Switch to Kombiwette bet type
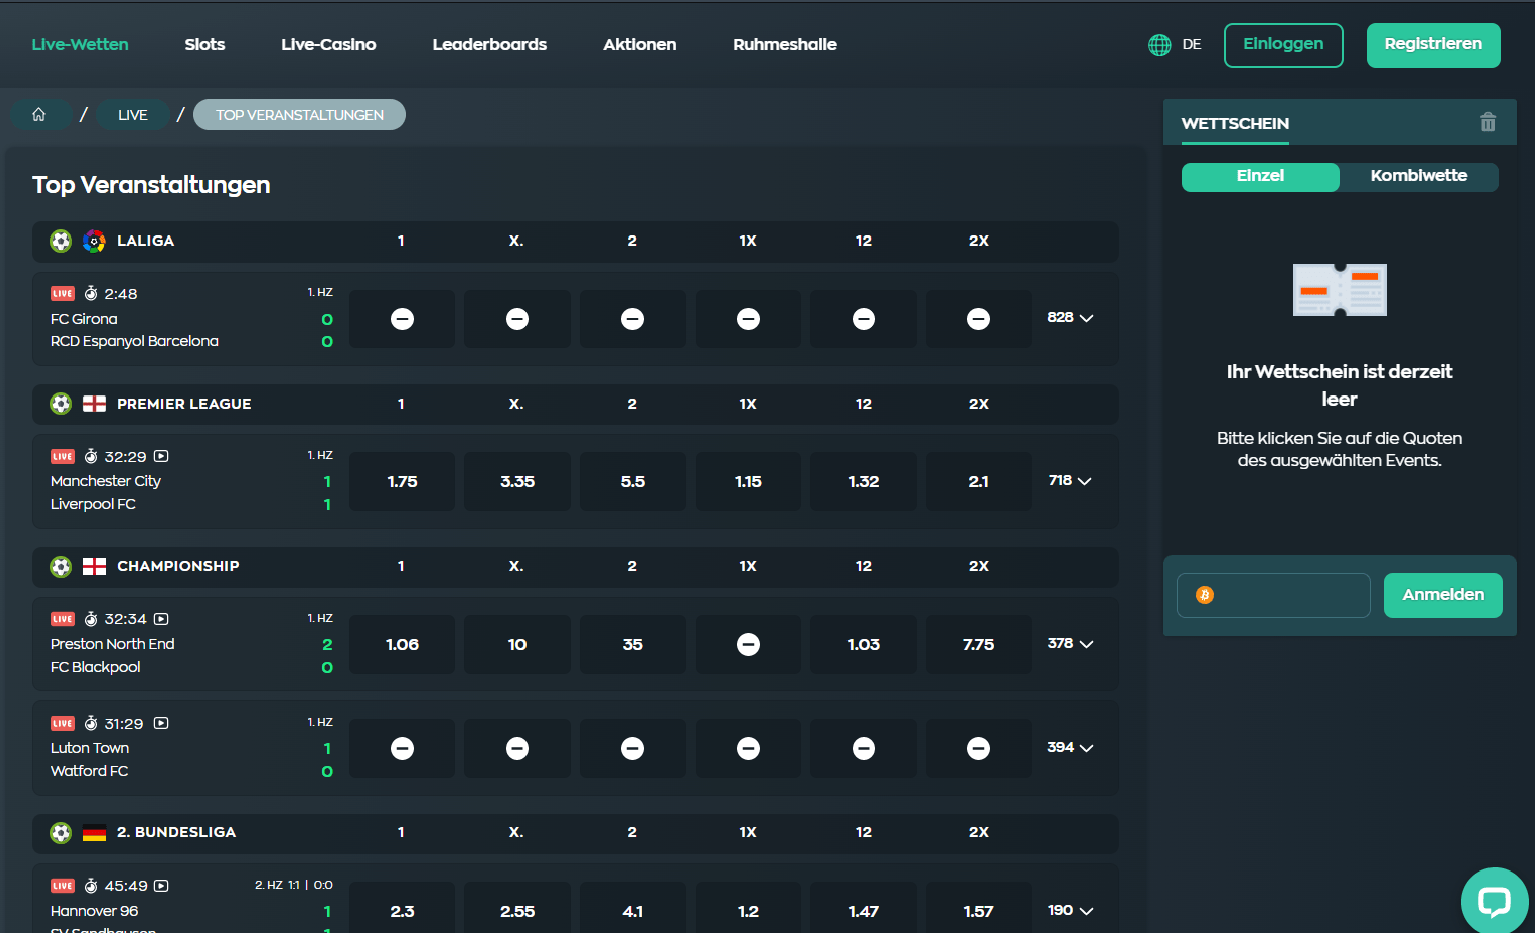The width and height of the screenshot is (1535, 933). click(x=1418, y=176)
